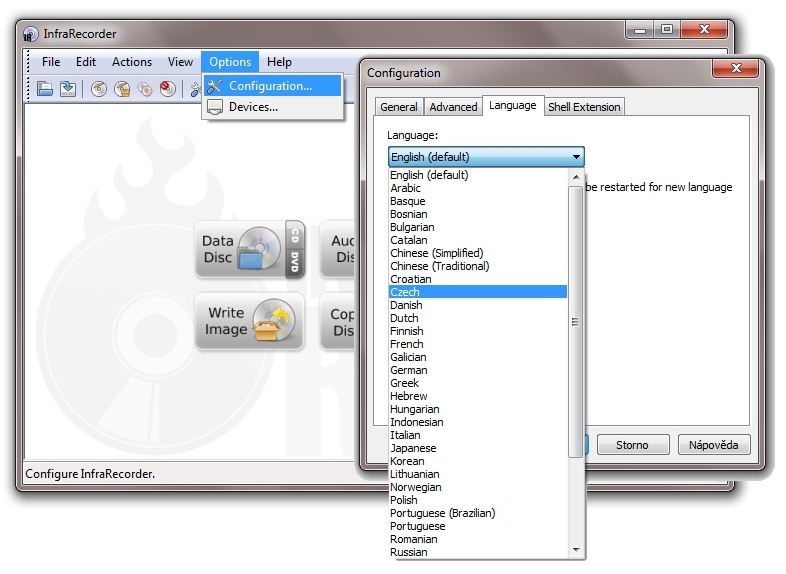Click the Data Disc button
Viewport: 786px width, 574px height.
pyautogui.click(x=250, y=249)
